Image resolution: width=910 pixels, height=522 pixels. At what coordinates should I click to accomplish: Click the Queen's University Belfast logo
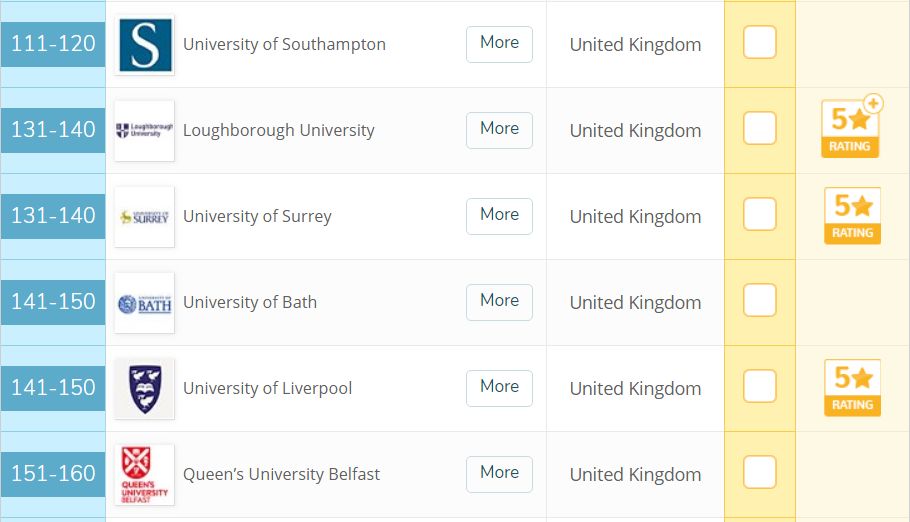tap(145, 474)
